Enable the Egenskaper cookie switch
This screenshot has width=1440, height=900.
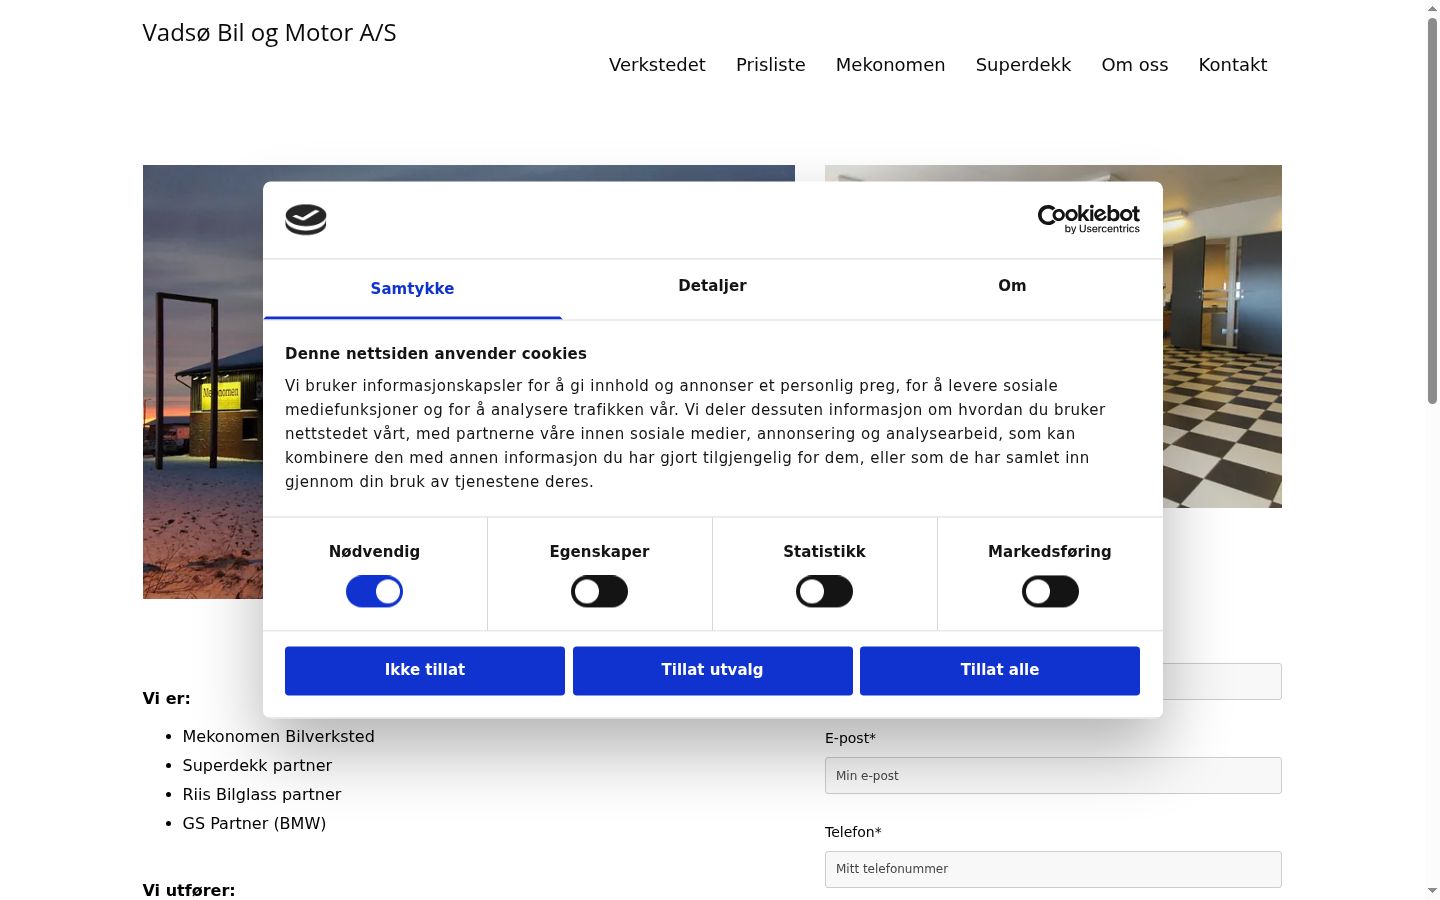(x=600, y=592)
